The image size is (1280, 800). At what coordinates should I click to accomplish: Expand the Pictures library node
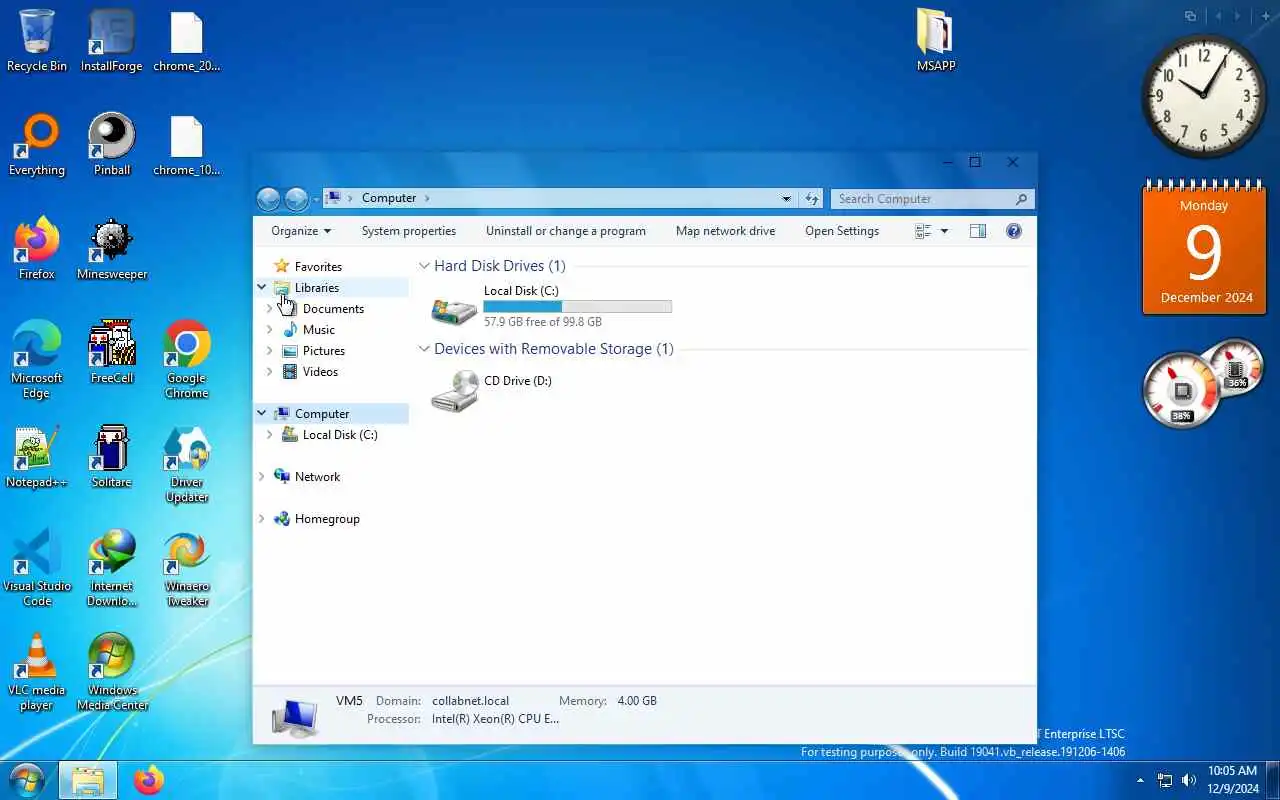pos(269,351)
